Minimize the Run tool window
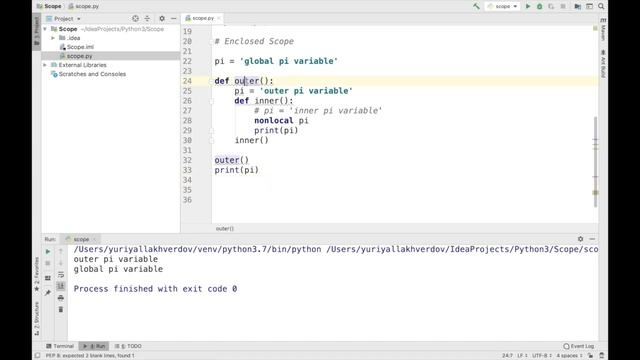 coord(592,239)
